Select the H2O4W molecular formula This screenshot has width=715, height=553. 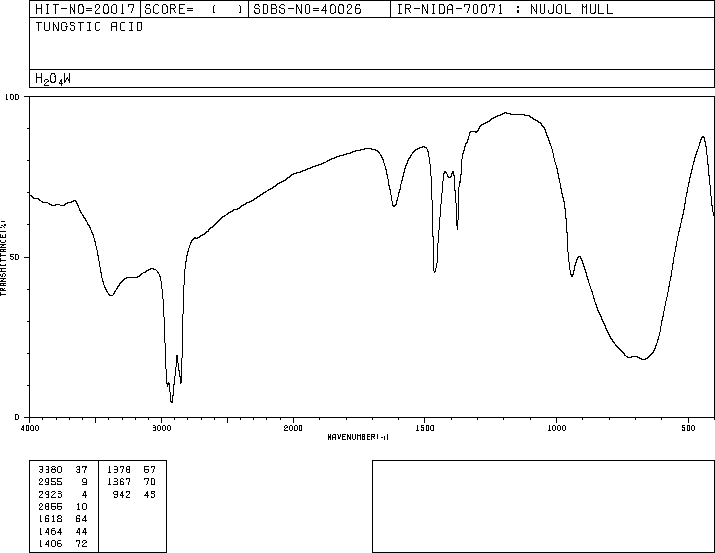[x=53, y=79]
